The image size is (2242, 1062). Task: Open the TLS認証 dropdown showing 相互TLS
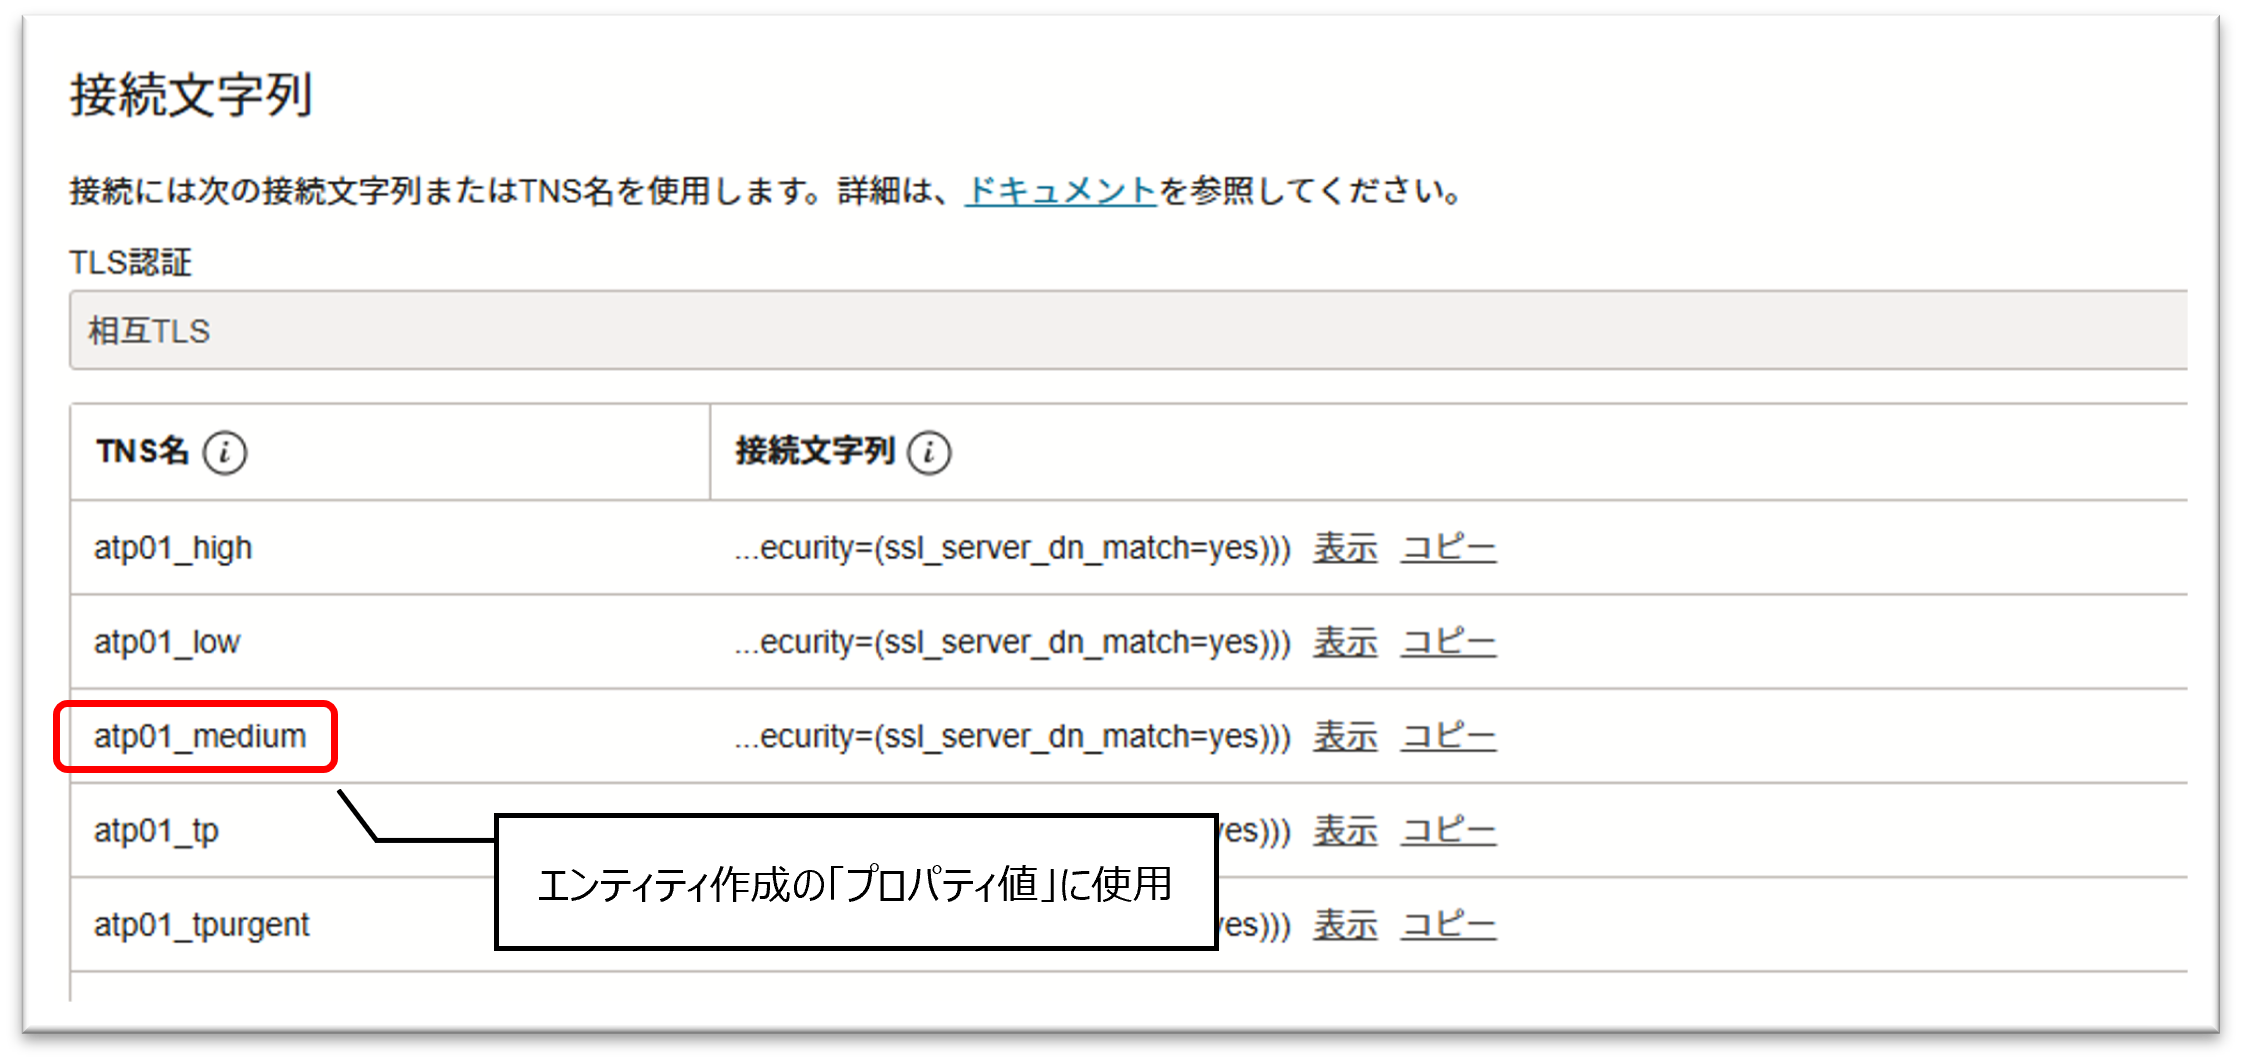coord(1128,331)
